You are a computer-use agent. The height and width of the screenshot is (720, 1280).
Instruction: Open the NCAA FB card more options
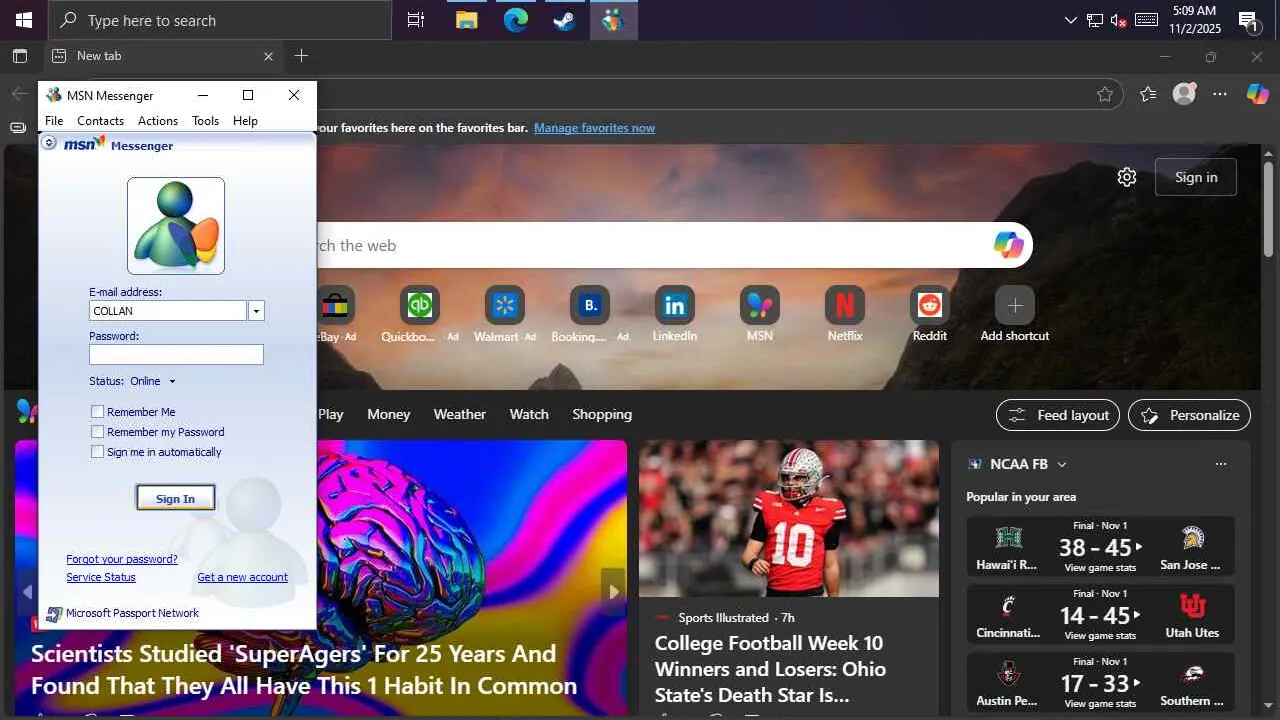tap(1220, 464)
